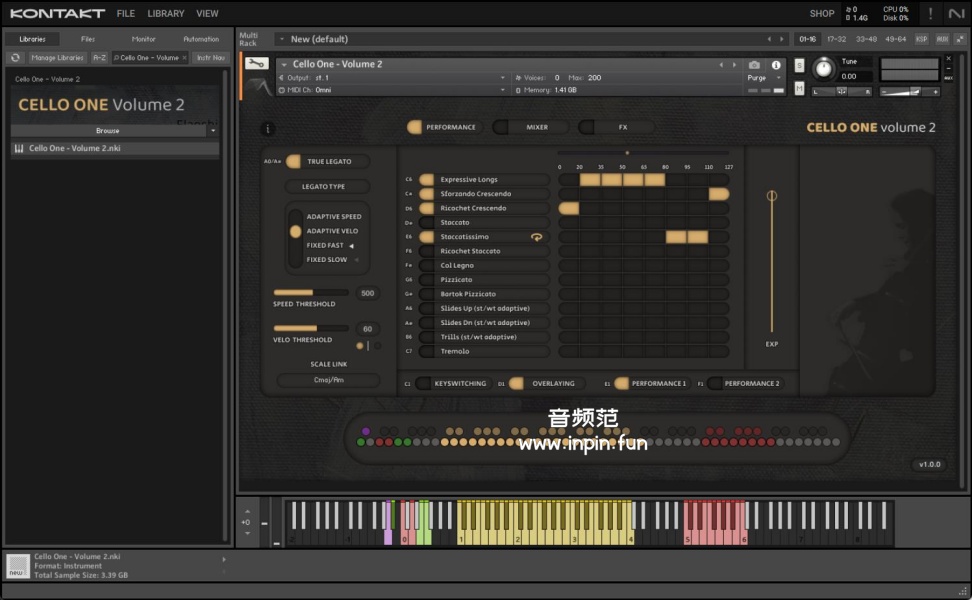This screenshot has height=600, width=972.
Task: Toggle the True Legato switch
Action: pyautogui.click(x=294, y=161)
